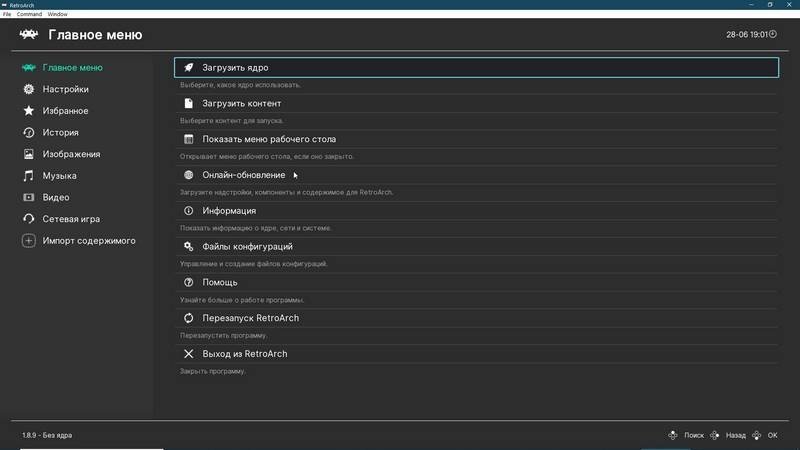Click the rocket icon beside Загрузить ядро

tap(188, 68)
